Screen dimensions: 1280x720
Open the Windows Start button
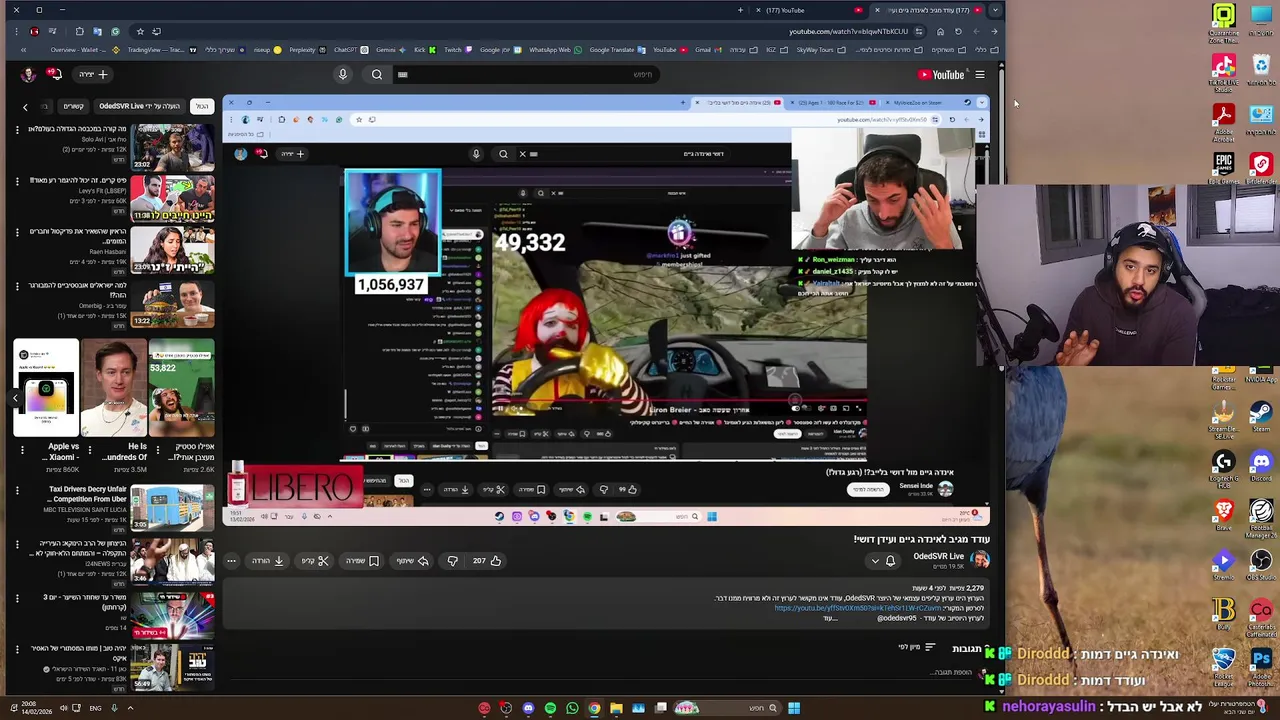pos(794,708)
